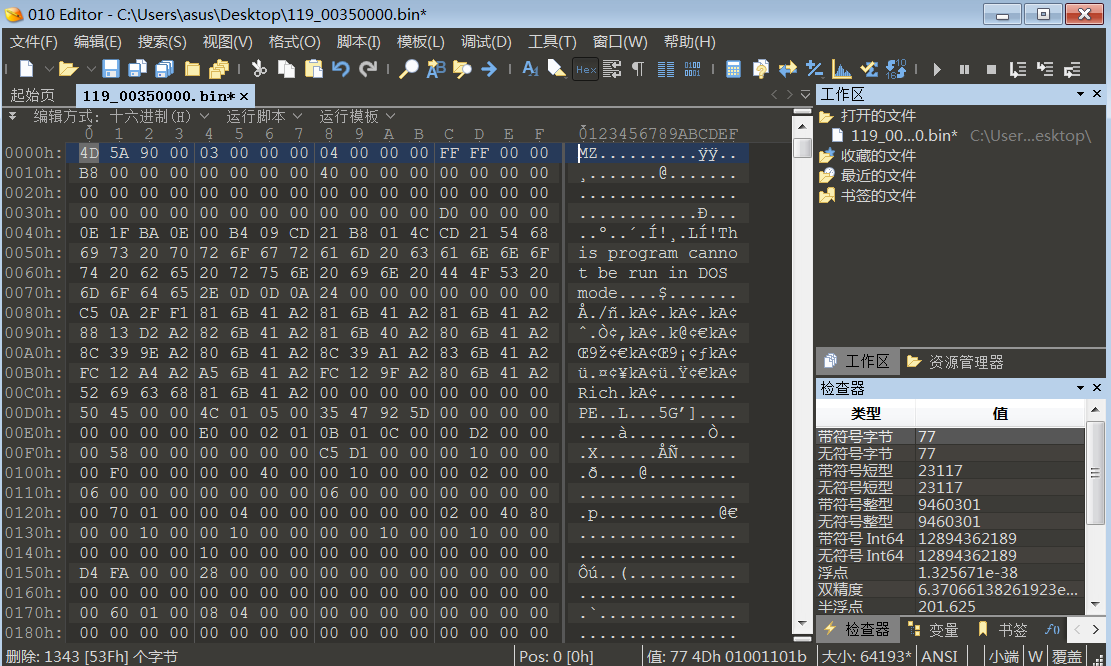Click the Redo arrow icon
1111x666 pixels.
coord(368,69)
